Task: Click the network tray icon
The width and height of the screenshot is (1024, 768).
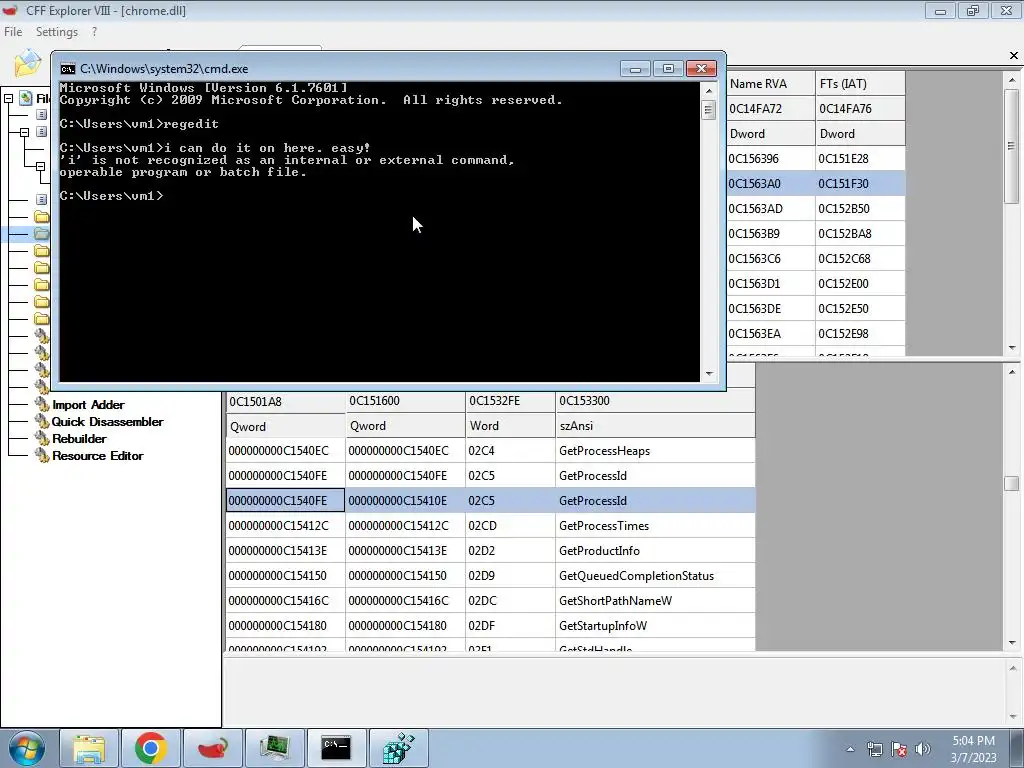Action: (x=874, y=749)
